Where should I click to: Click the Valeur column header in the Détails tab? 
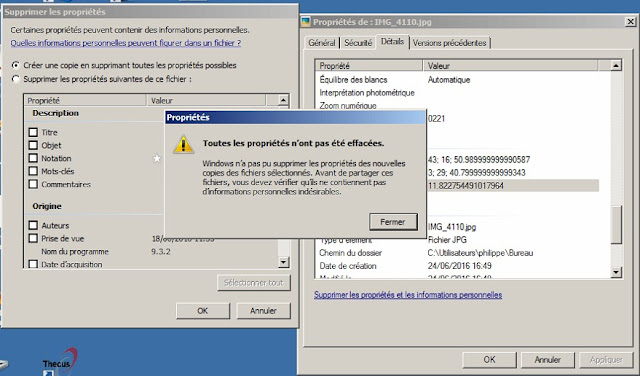click(x=510, y=65)
